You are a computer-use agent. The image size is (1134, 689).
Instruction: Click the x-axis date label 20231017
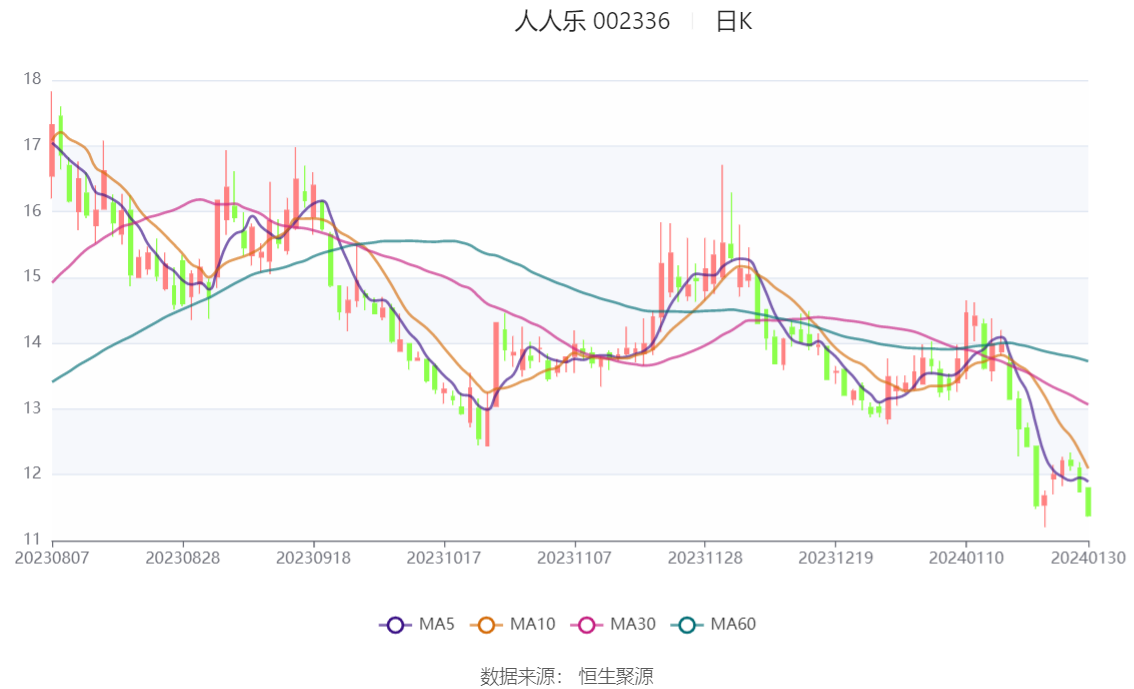coord(444,558)
